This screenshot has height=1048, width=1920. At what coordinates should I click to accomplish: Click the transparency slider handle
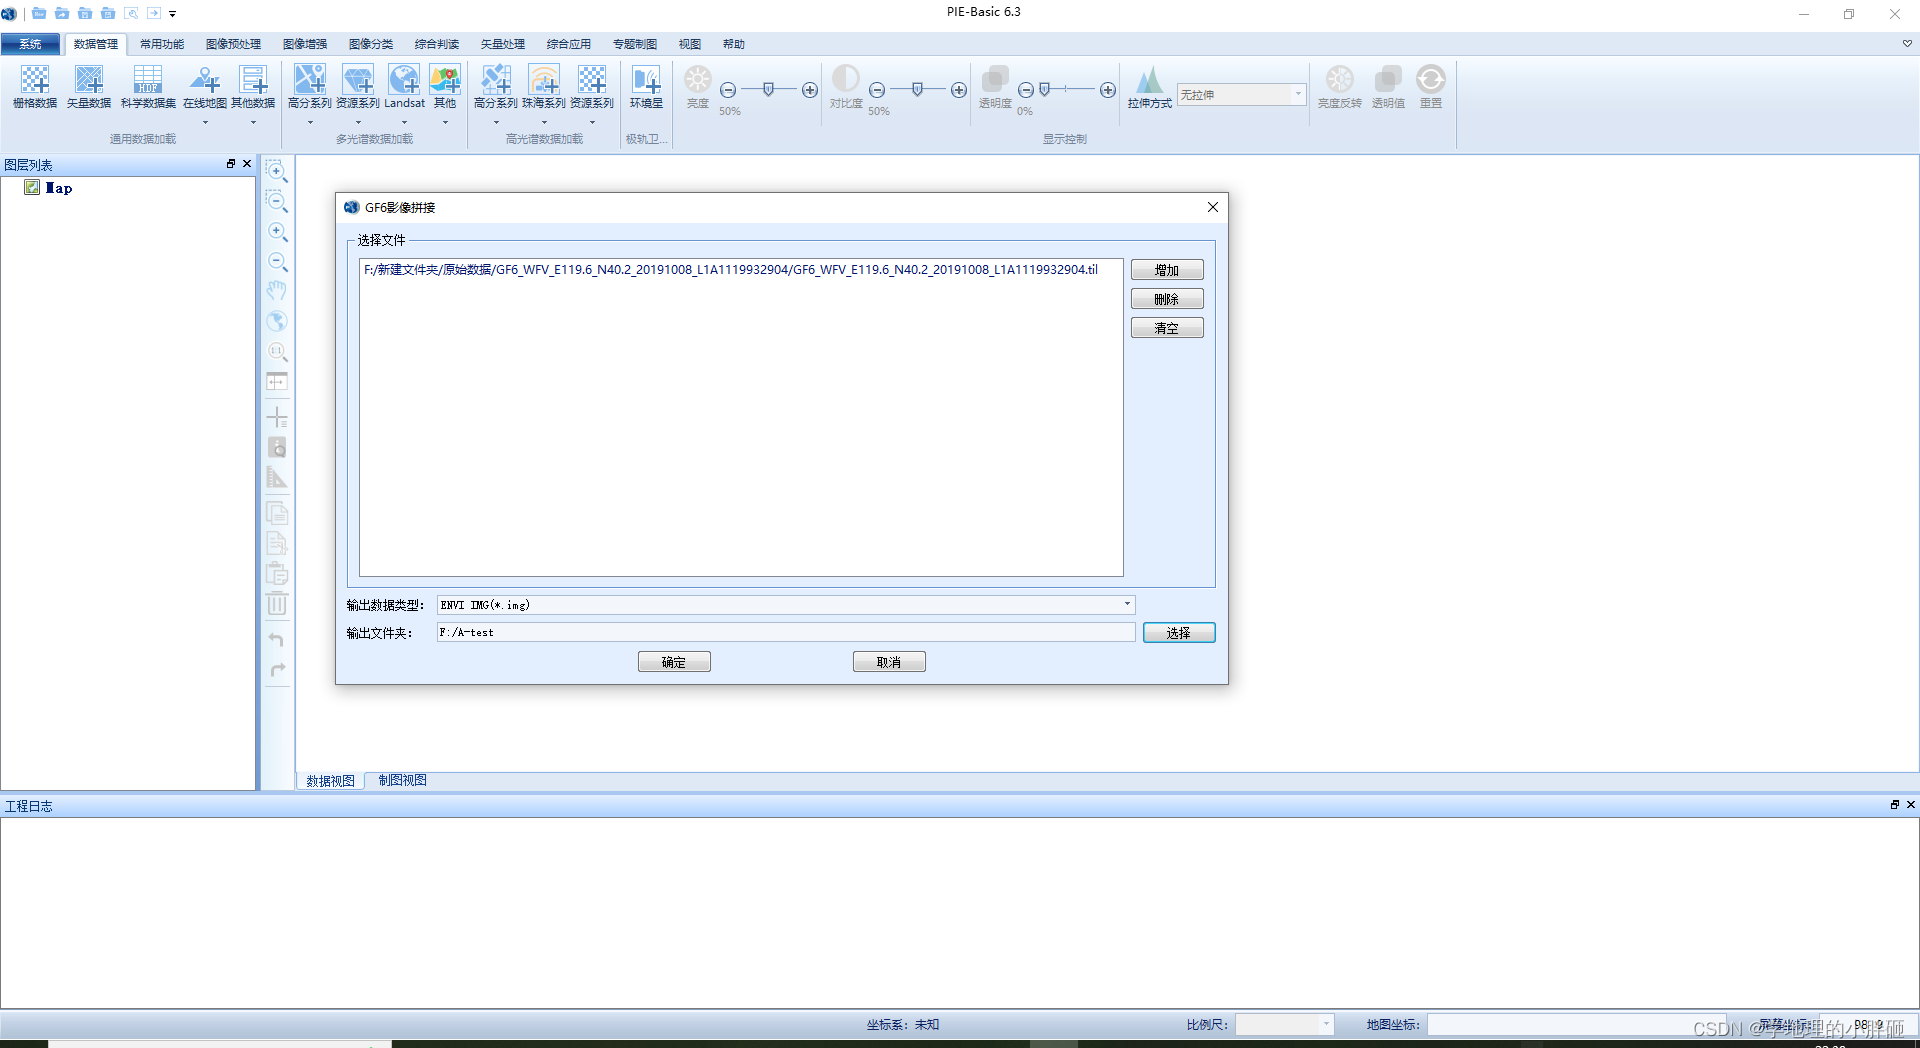1045,90
